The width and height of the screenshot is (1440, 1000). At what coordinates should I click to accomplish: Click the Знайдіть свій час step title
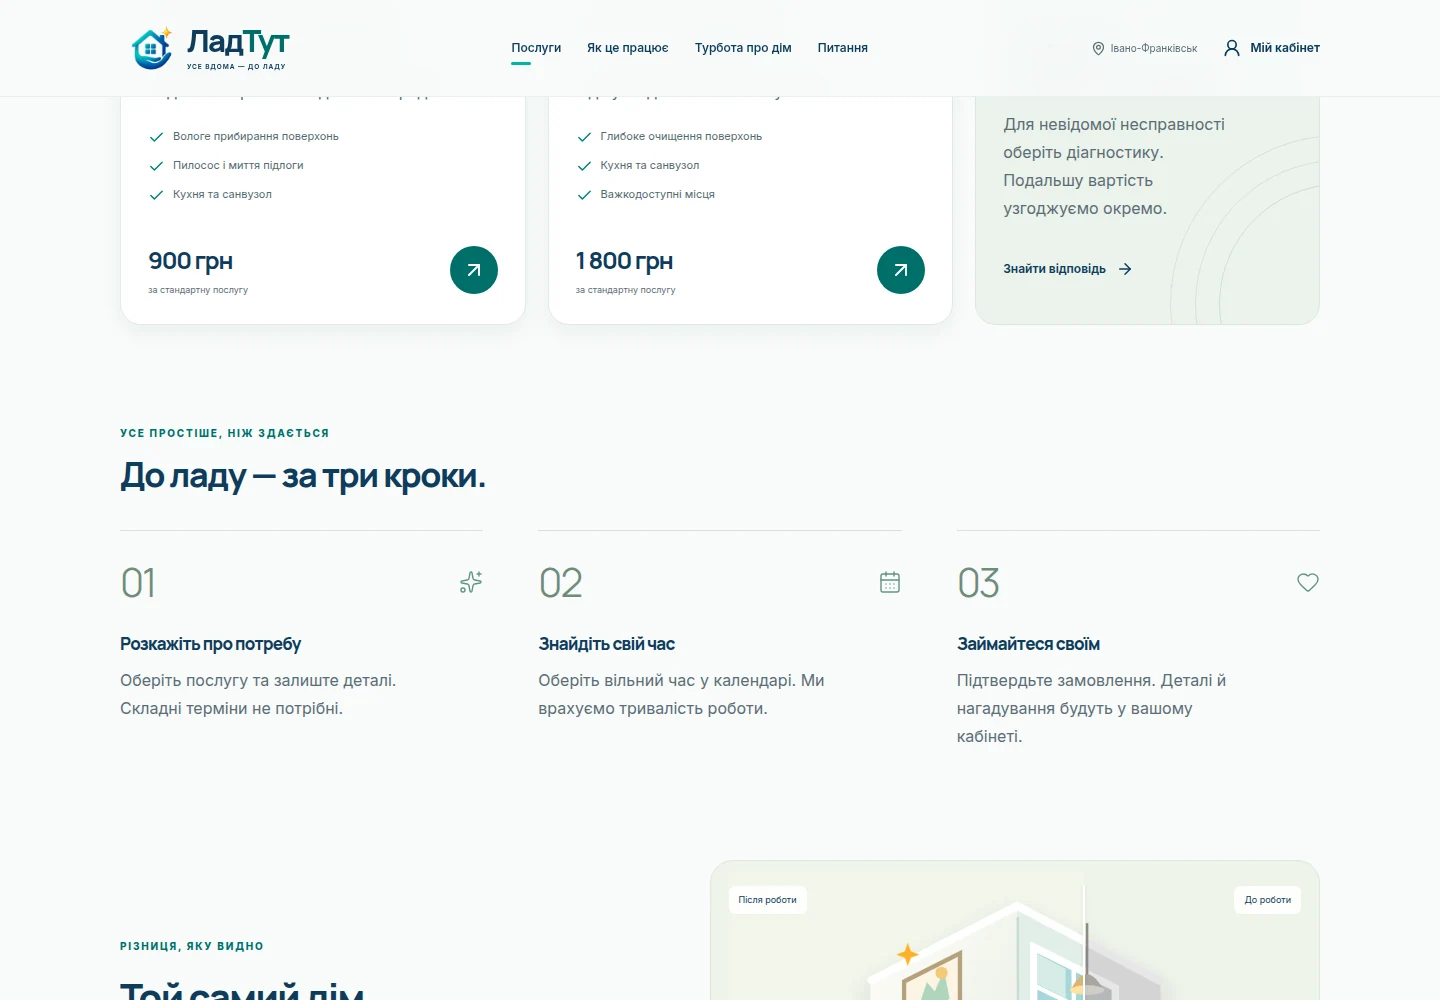click(x=607, y=644)
